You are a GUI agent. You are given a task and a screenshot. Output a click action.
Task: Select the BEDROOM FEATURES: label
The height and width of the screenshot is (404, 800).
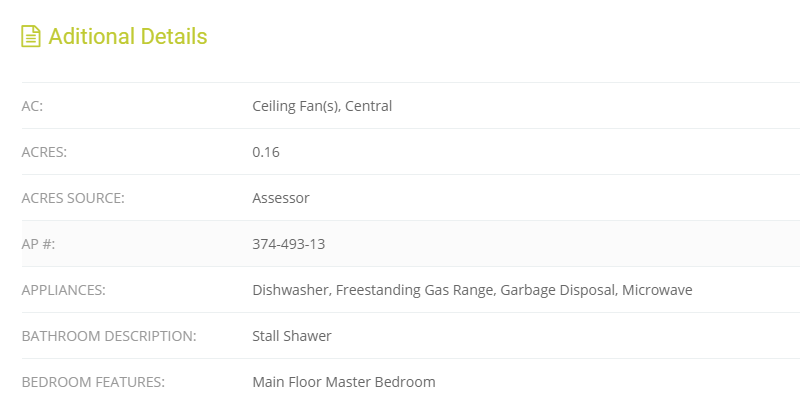(93, 382)
